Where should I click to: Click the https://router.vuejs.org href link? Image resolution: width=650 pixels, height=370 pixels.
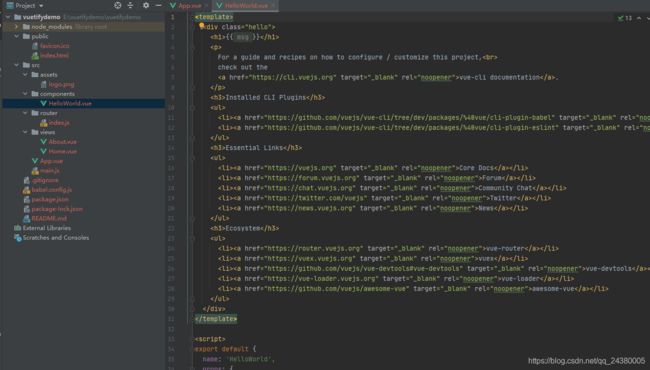(313, 249)
